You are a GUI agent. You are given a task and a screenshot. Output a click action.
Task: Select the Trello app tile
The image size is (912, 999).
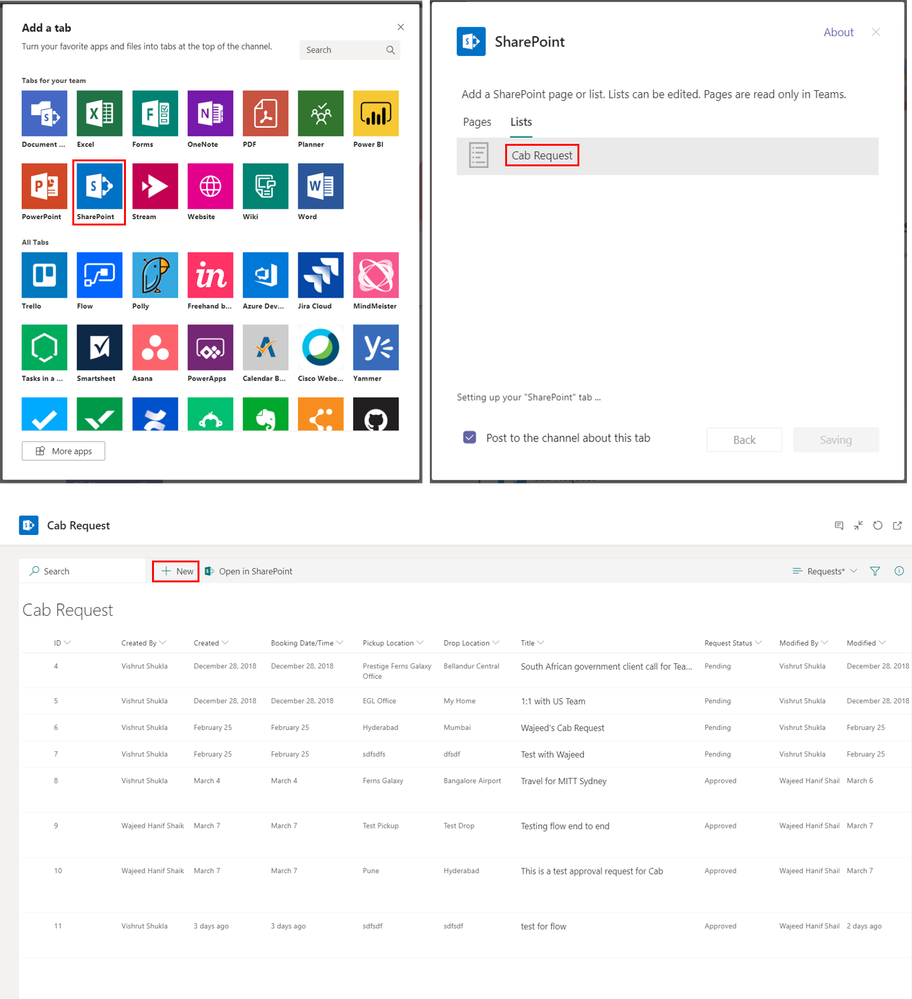[x=44, y=275]
